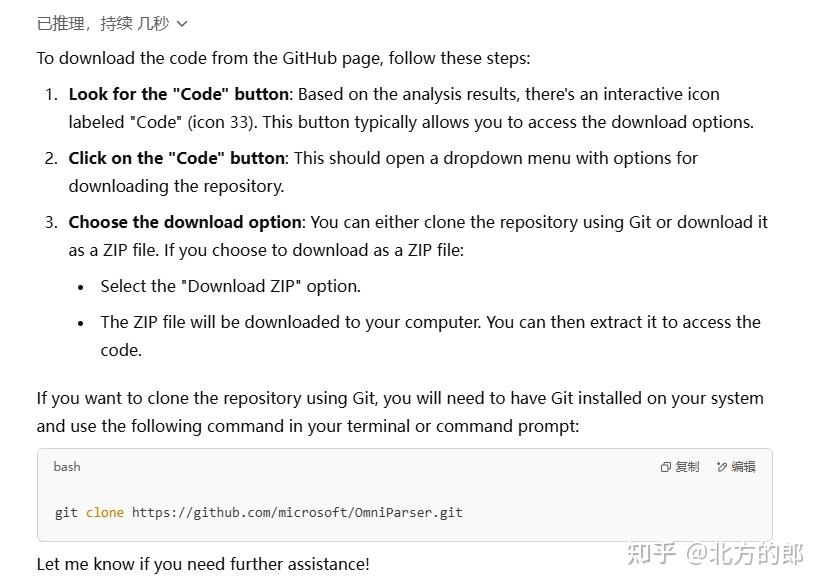
Task: Click the paragraph about cloning with Git
Action: [x=400, y=412]
